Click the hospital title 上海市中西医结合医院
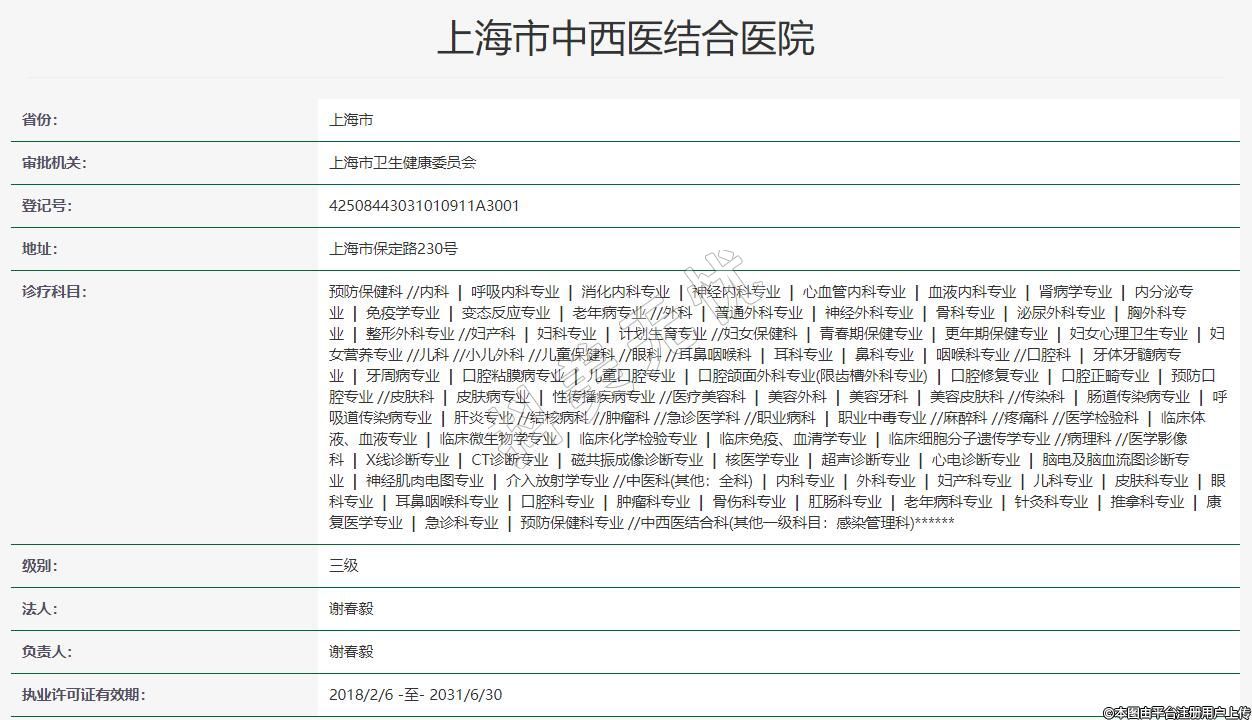 (625, 38)
